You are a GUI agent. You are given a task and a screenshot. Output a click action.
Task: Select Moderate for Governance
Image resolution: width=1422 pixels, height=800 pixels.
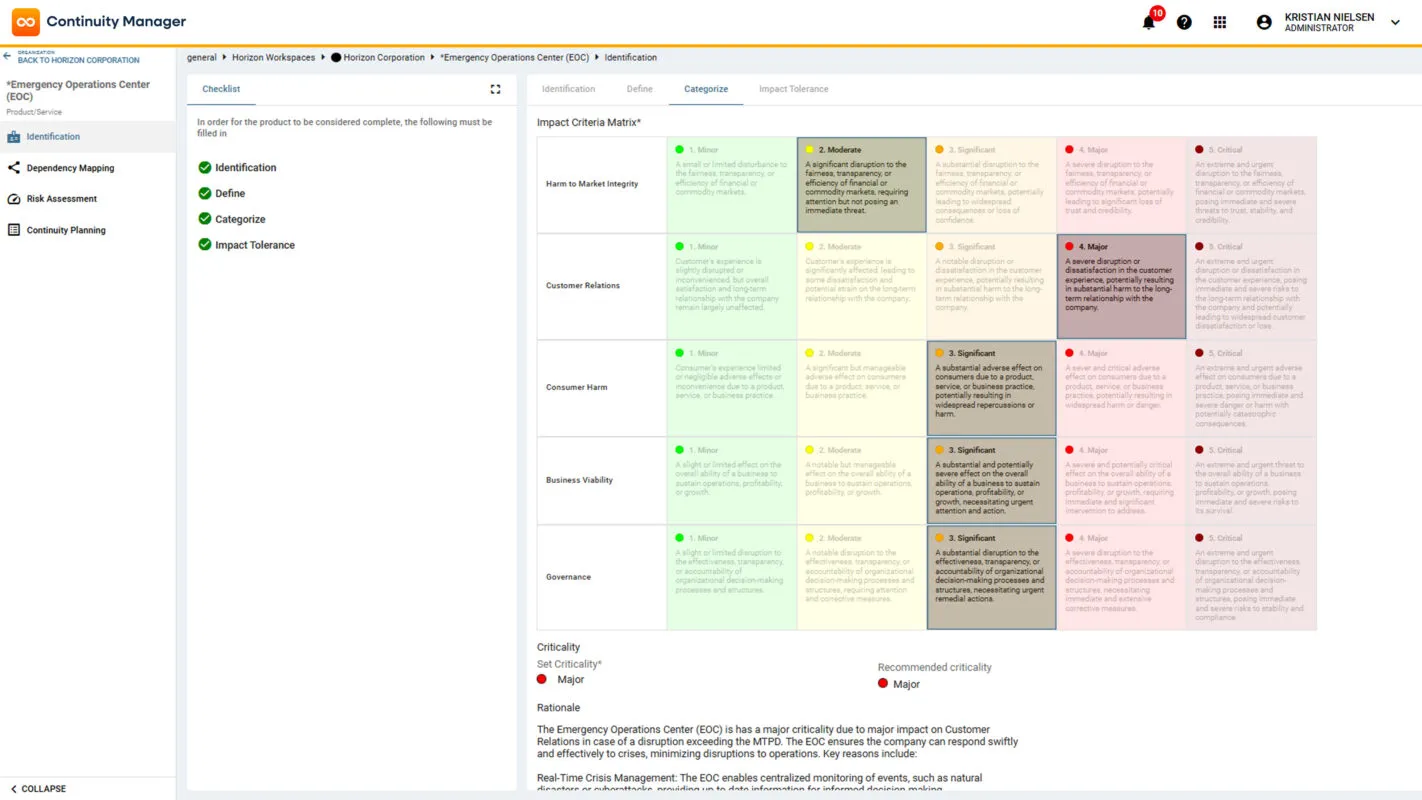pos(862,578)
